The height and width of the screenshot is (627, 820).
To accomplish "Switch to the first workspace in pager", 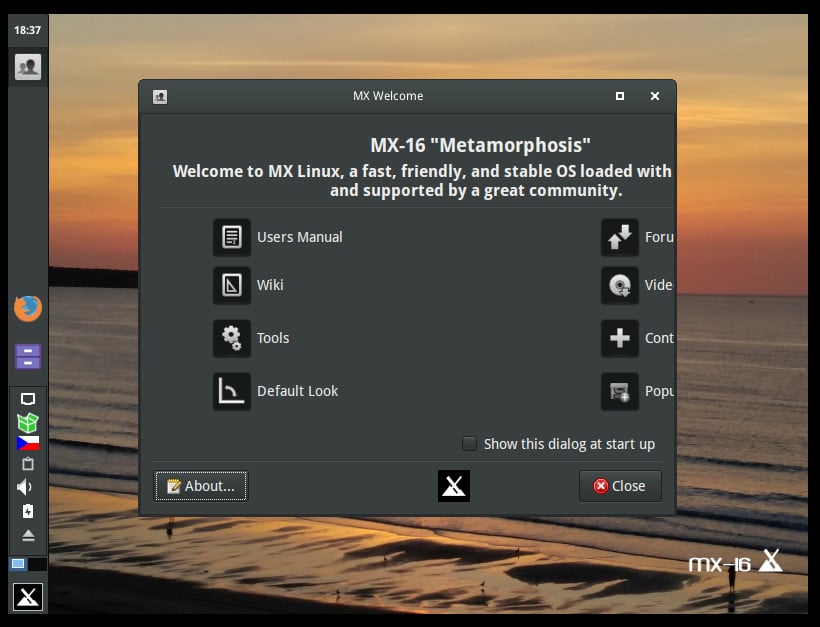I will [18, 564].
